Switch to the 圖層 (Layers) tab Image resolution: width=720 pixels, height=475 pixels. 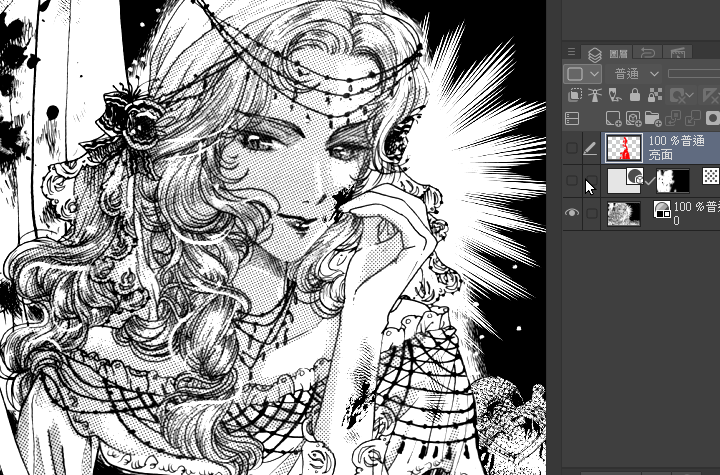pyautogui.click(x=607, y=54)
